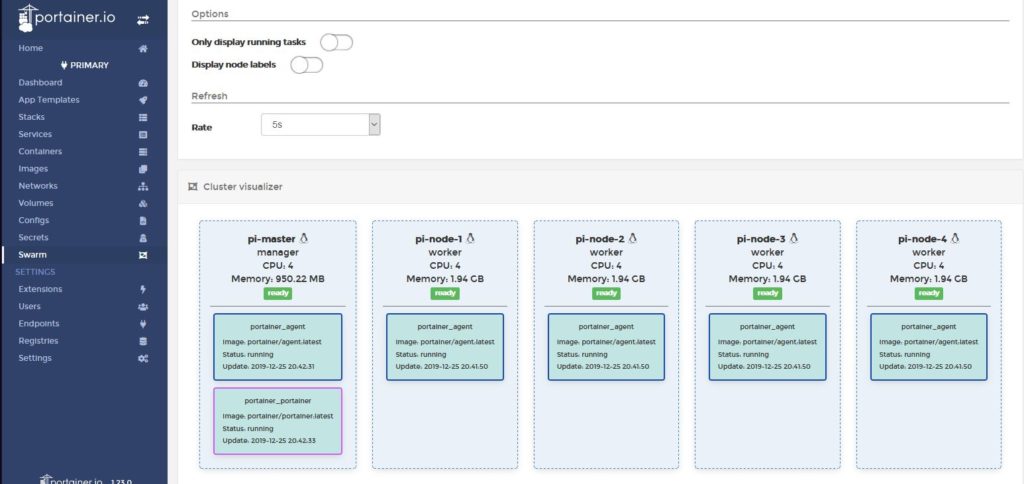Click the Linux penguin icon beside pi-node-2
Viewport: 1024px width, 484px height.
(632, 238)
